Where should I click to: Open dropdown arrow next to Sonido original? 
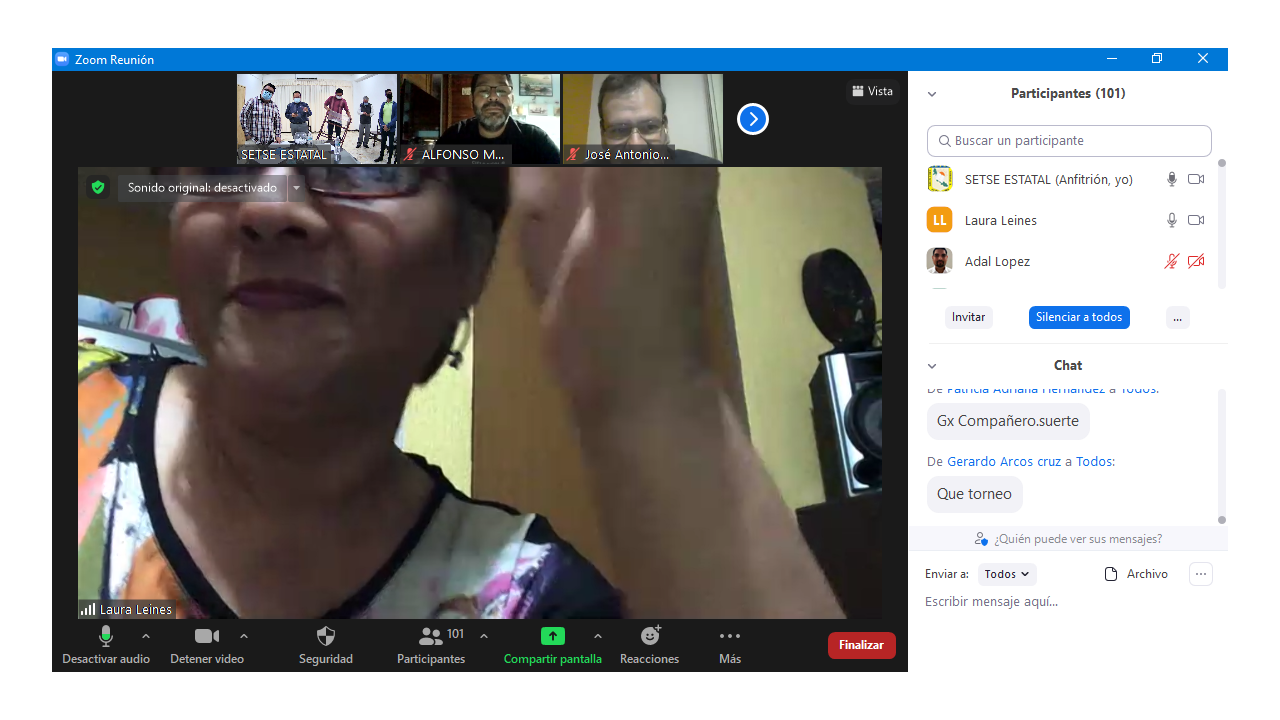(x=296, y=188)
